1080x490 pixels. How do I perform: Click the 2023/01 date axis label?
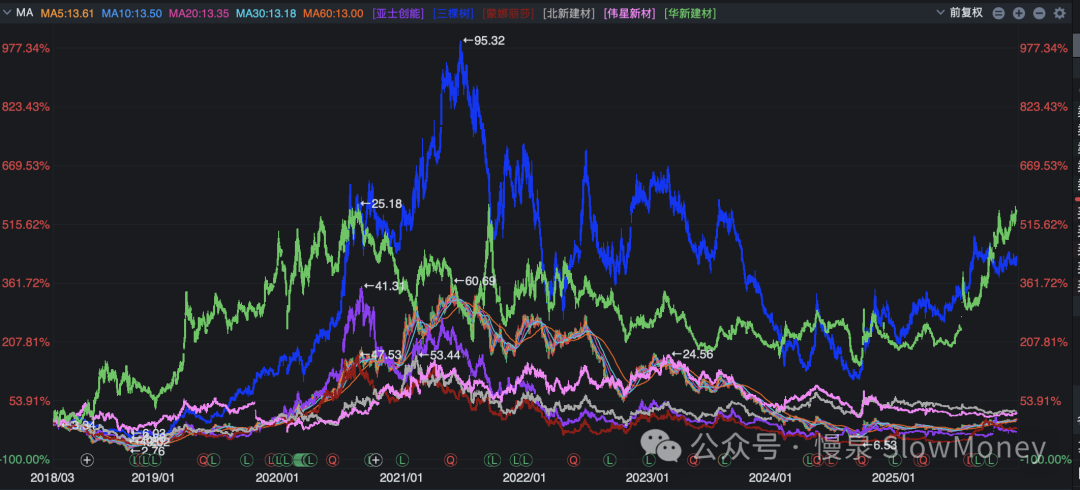coord(649,477)
